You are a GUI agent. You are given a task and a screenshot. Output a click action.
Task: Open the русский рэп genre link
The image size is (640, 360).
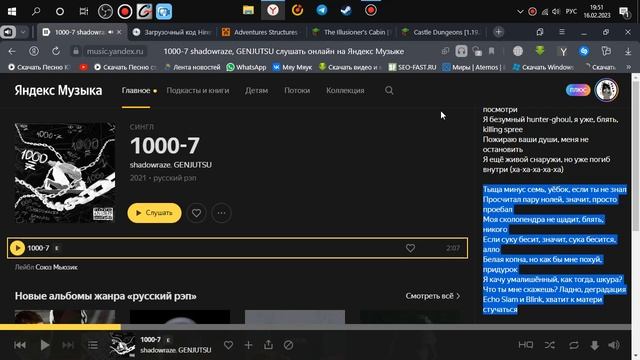175,178
